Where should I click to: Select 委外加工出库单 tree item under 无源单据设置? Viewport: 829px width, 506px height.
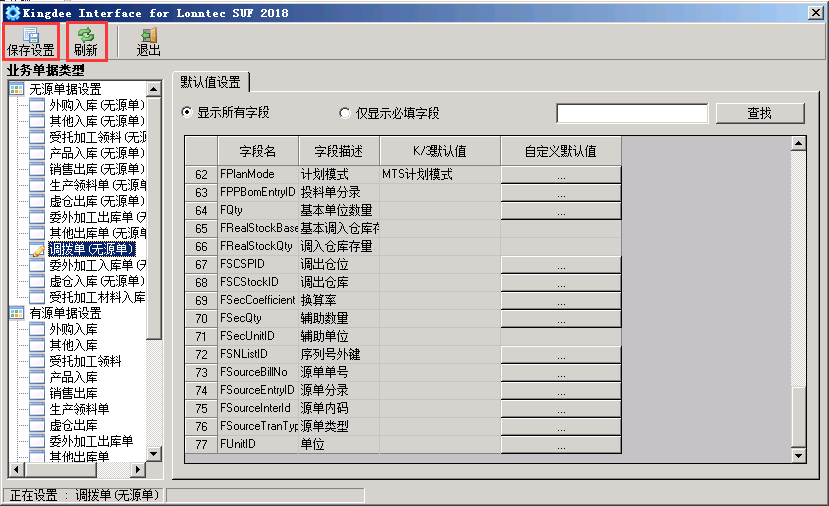pos(98,217)
